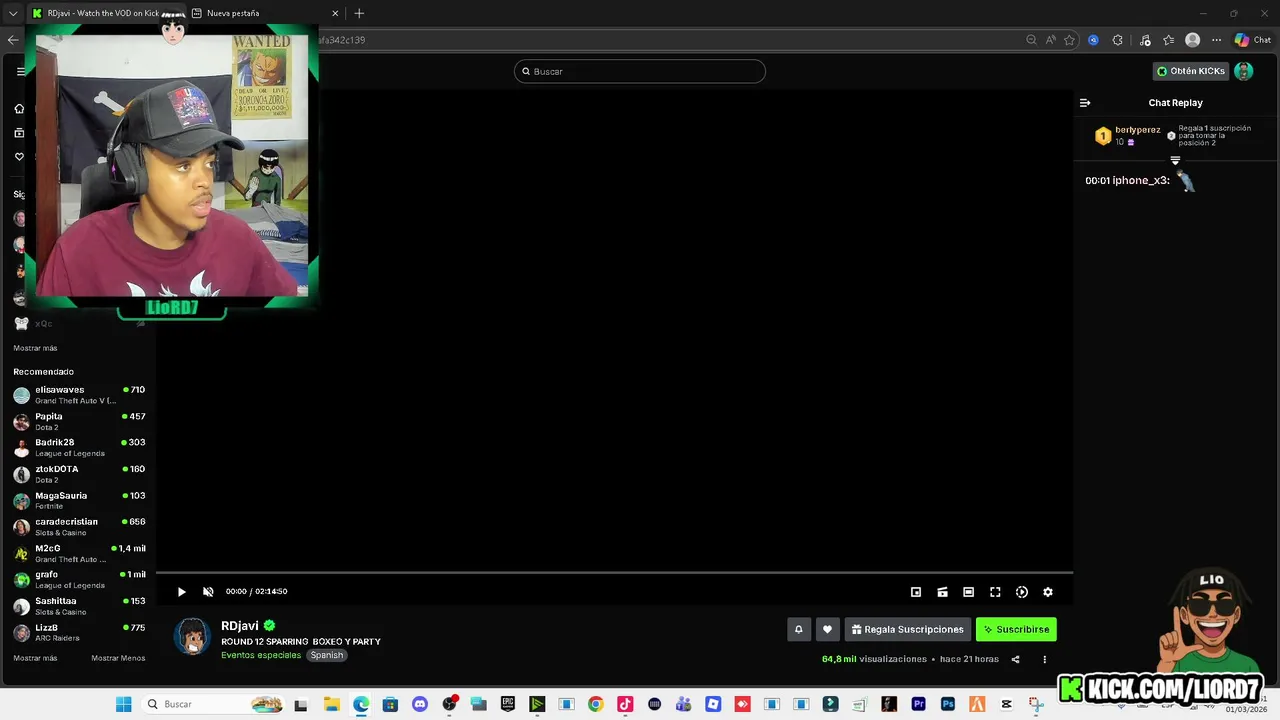
Task: Open Discord from the taskbar
Action: [419, 704]
